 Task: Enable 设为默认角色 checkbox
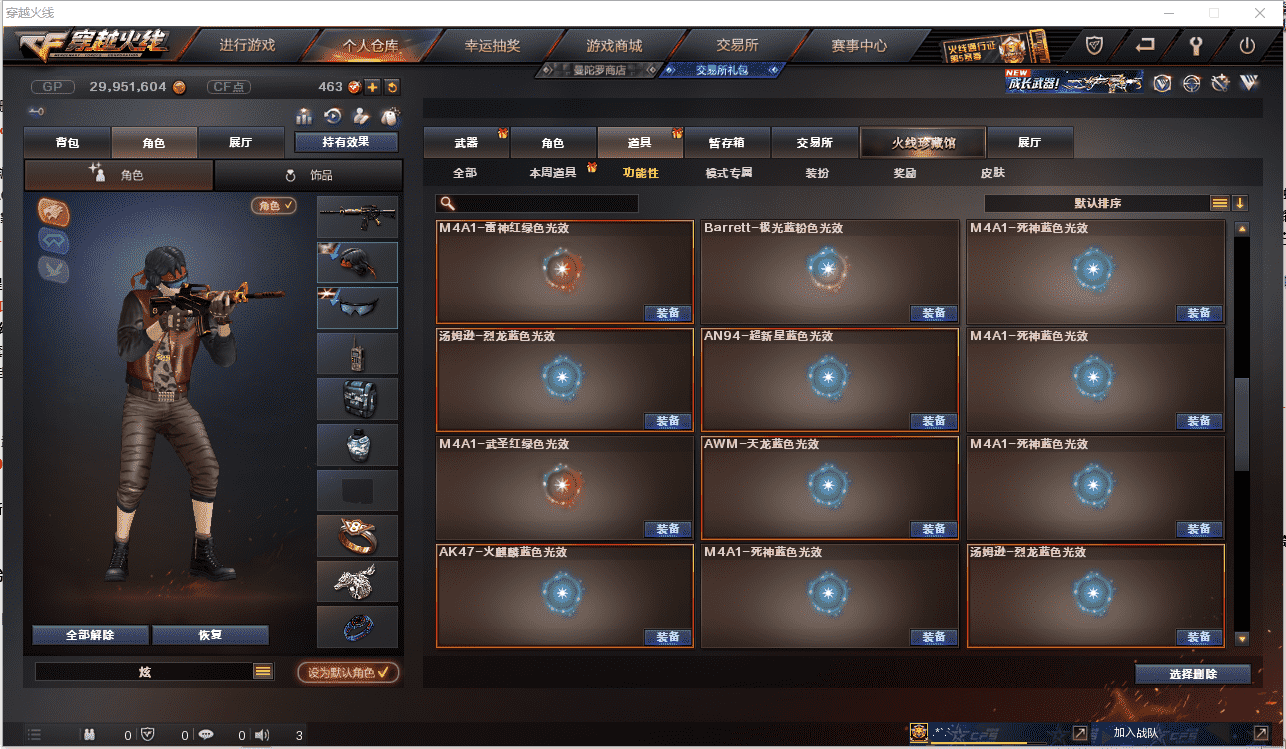pyautogui.click(x=348, y=672)
